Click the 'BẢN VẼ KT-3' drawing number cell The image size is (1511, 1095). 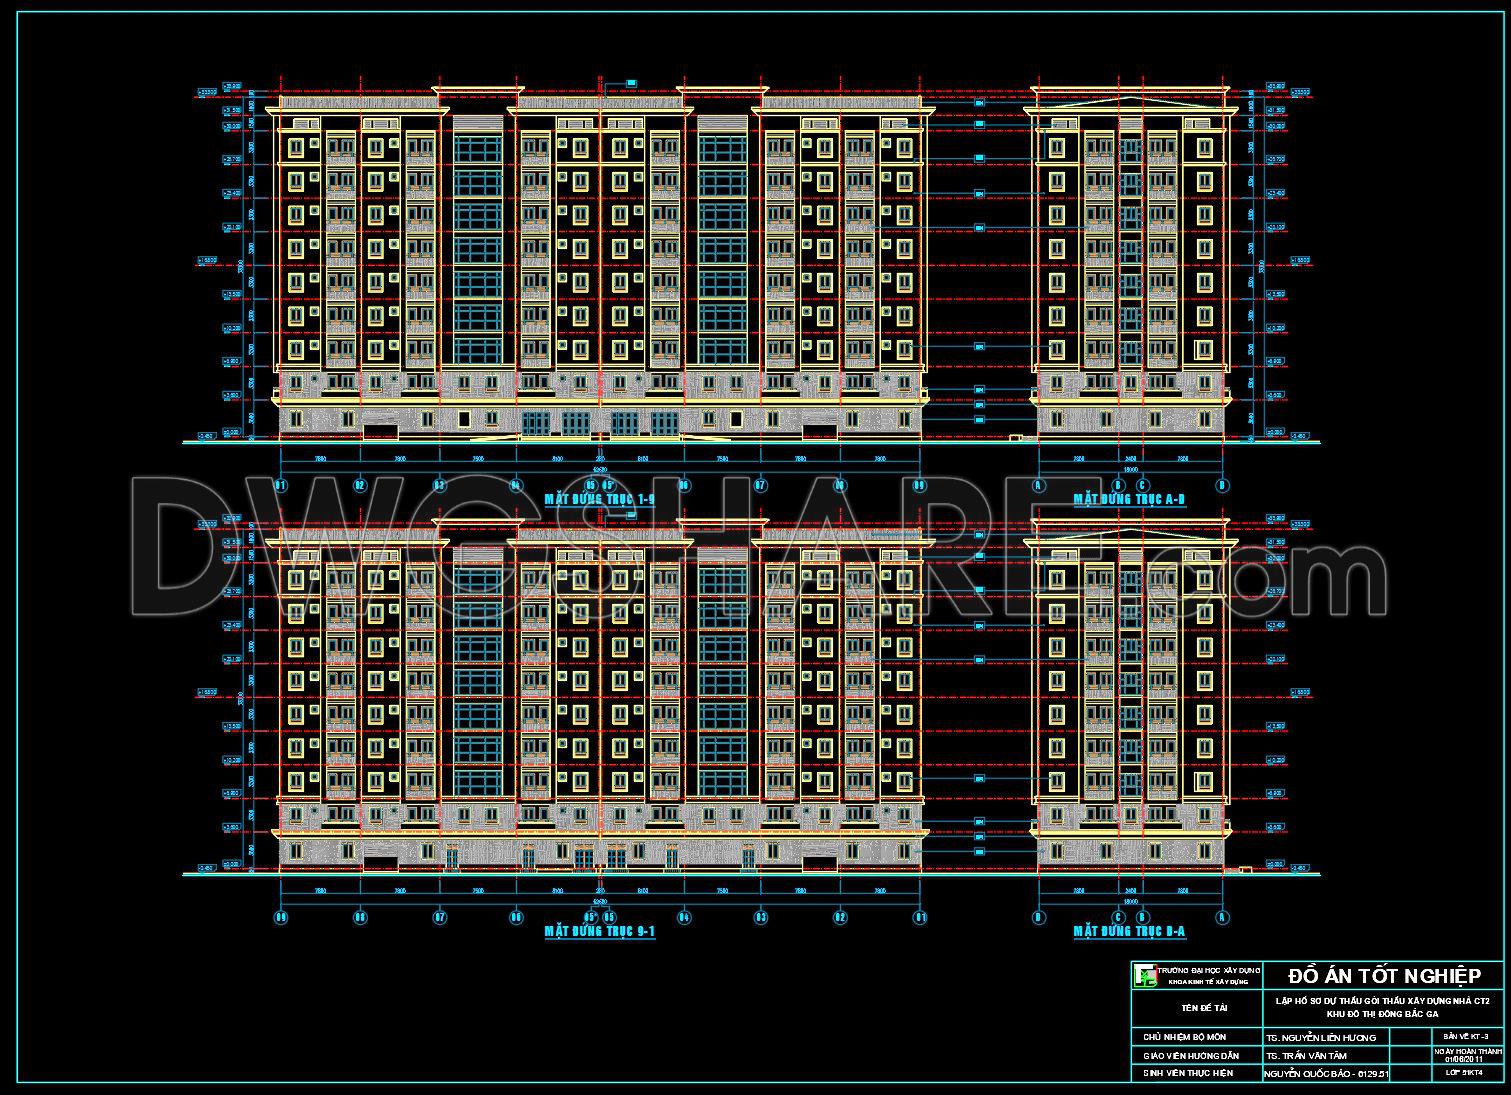point(1466,1036)
